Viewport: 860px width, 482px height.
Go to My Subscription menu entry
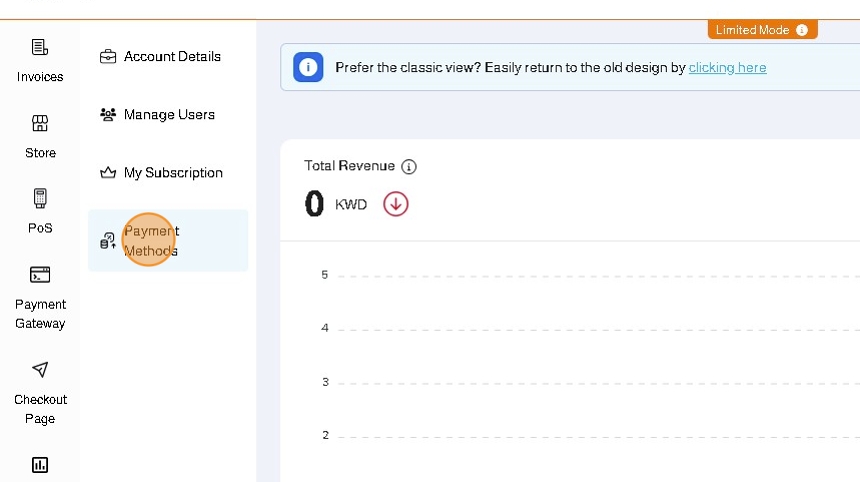tap(173, 173)
